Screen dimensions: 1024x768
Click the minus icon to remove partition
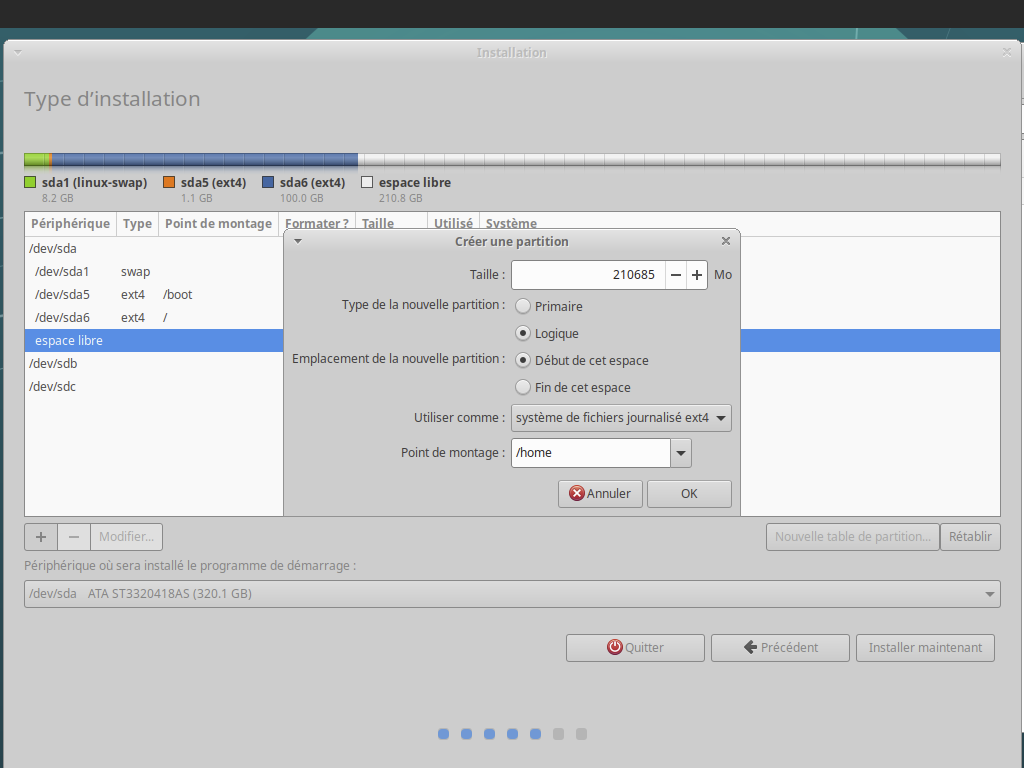point(74,537)
